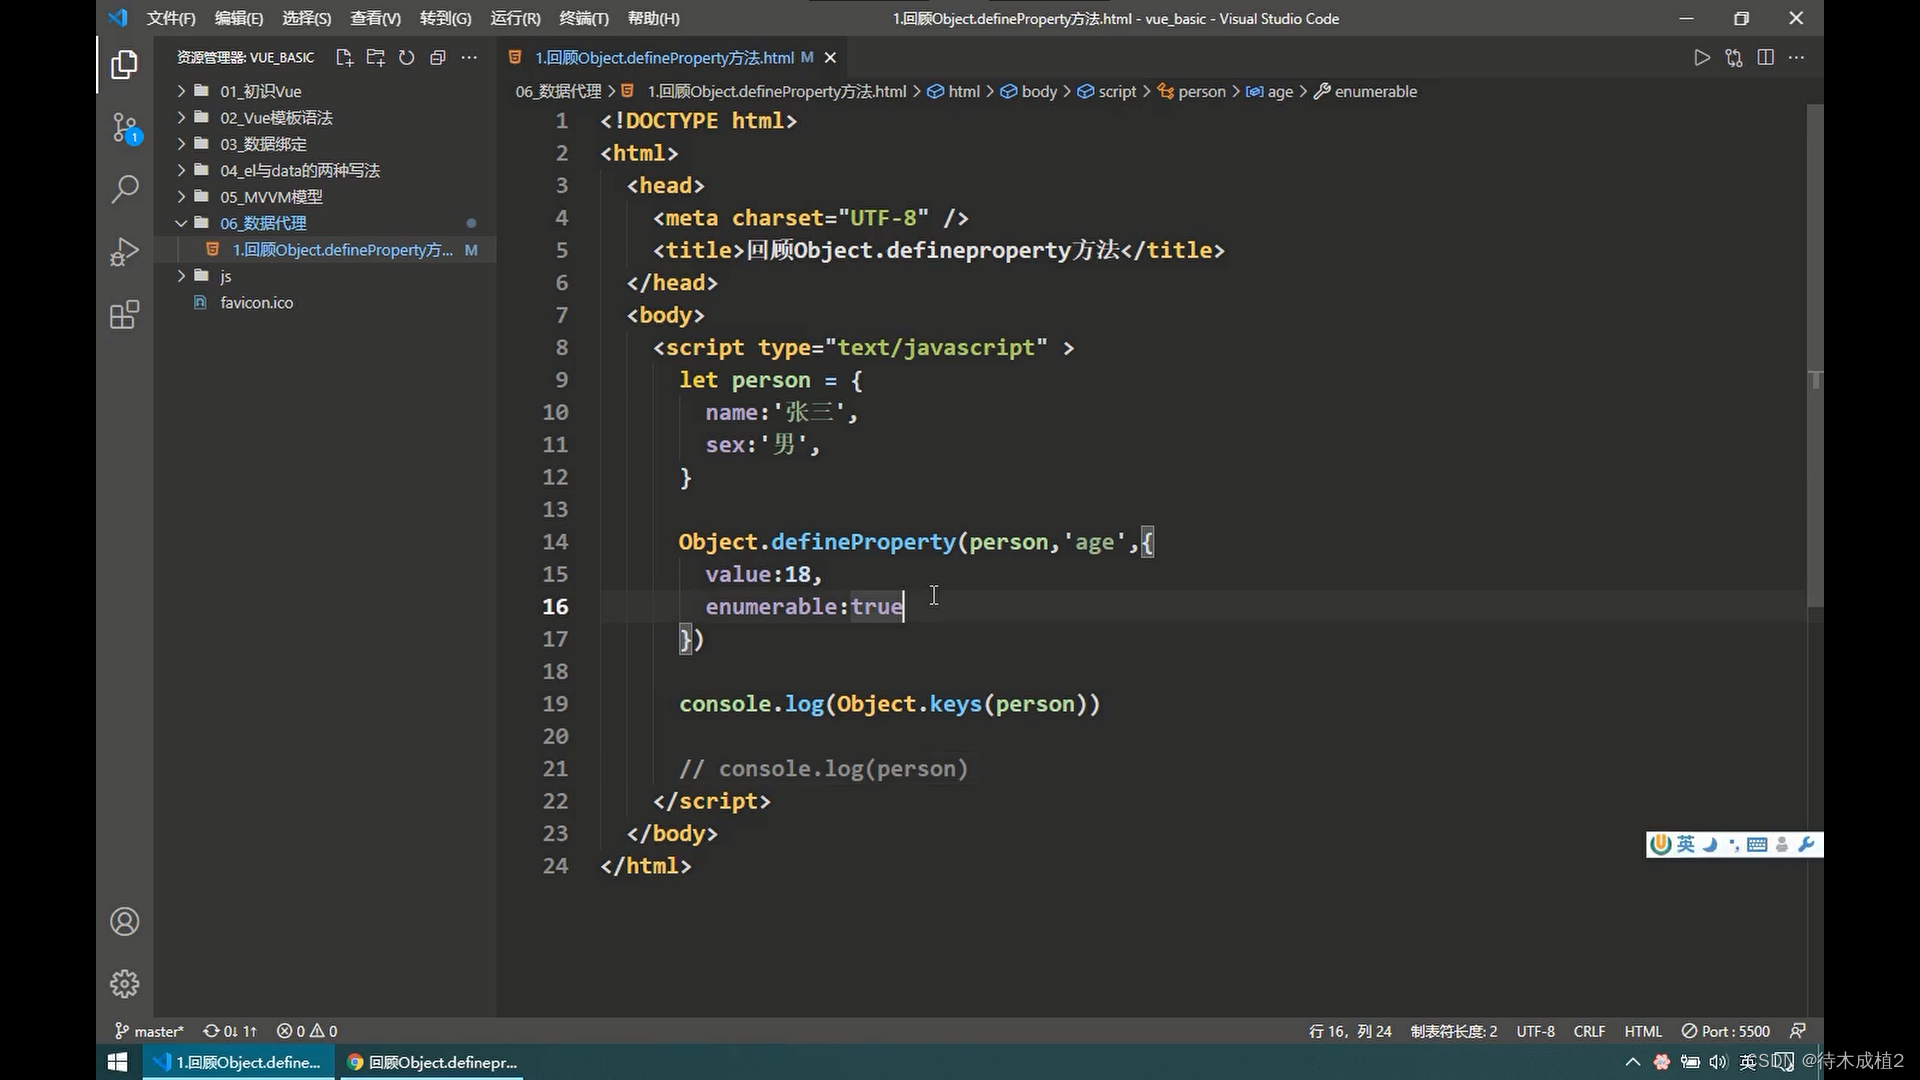Viewport: 1920px width, 1080px height.
Task: Open the 文件(F) menu
Action: [x=171, y=18]
